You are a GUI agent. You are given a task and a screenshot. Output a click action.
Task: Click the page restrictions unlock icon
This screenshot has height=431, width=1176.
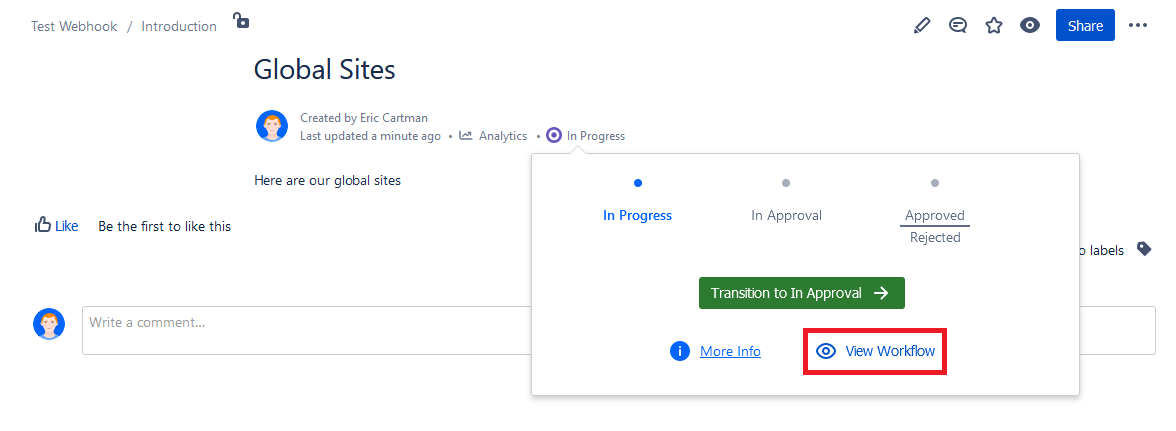pos(241,20)
